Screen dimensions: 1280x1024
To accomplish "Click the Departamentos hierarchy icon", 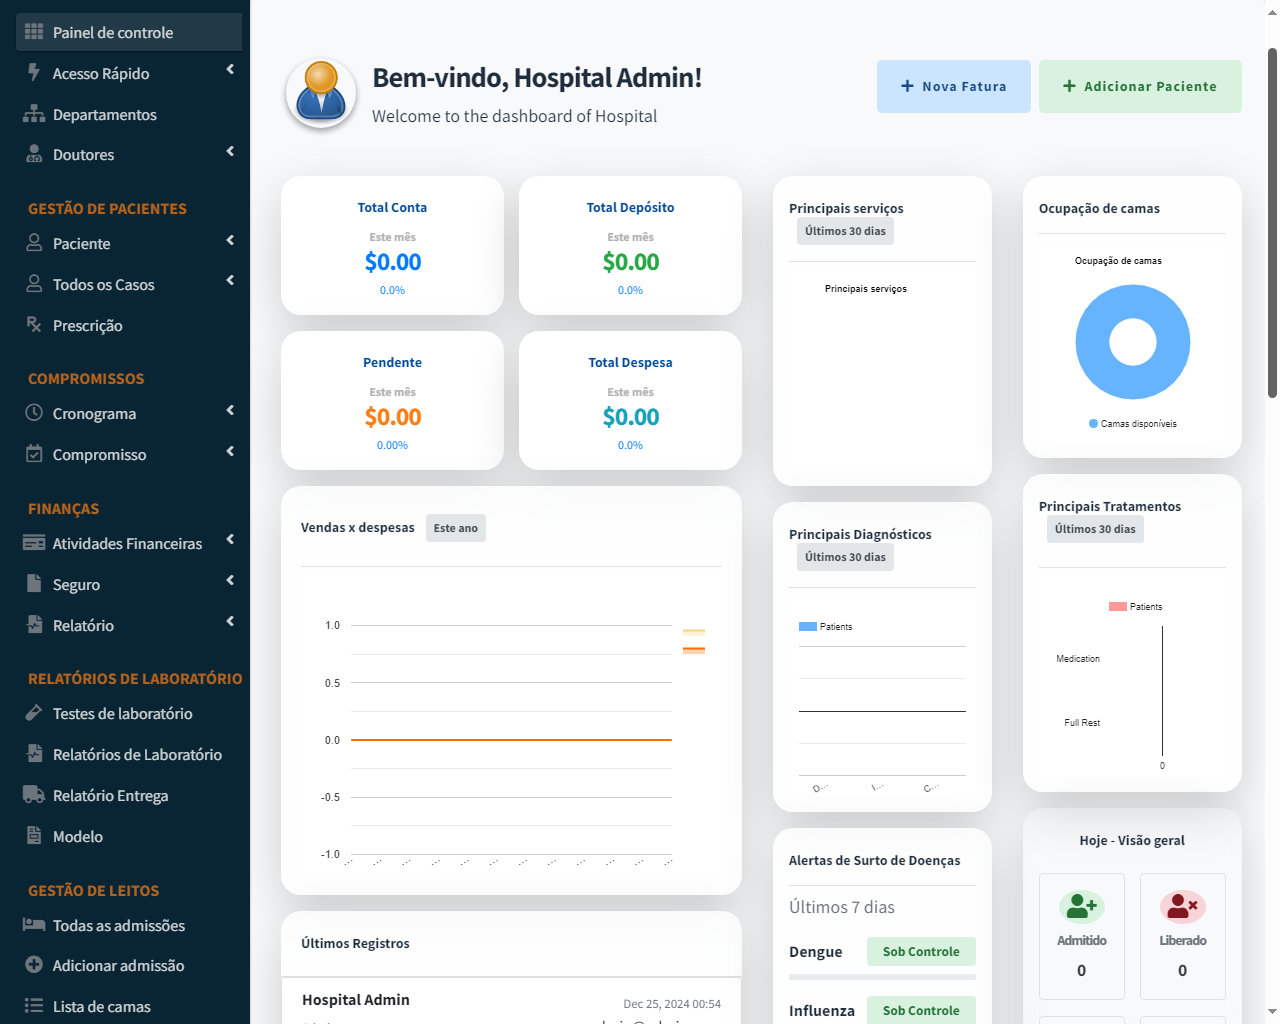I will pos(34,114).
